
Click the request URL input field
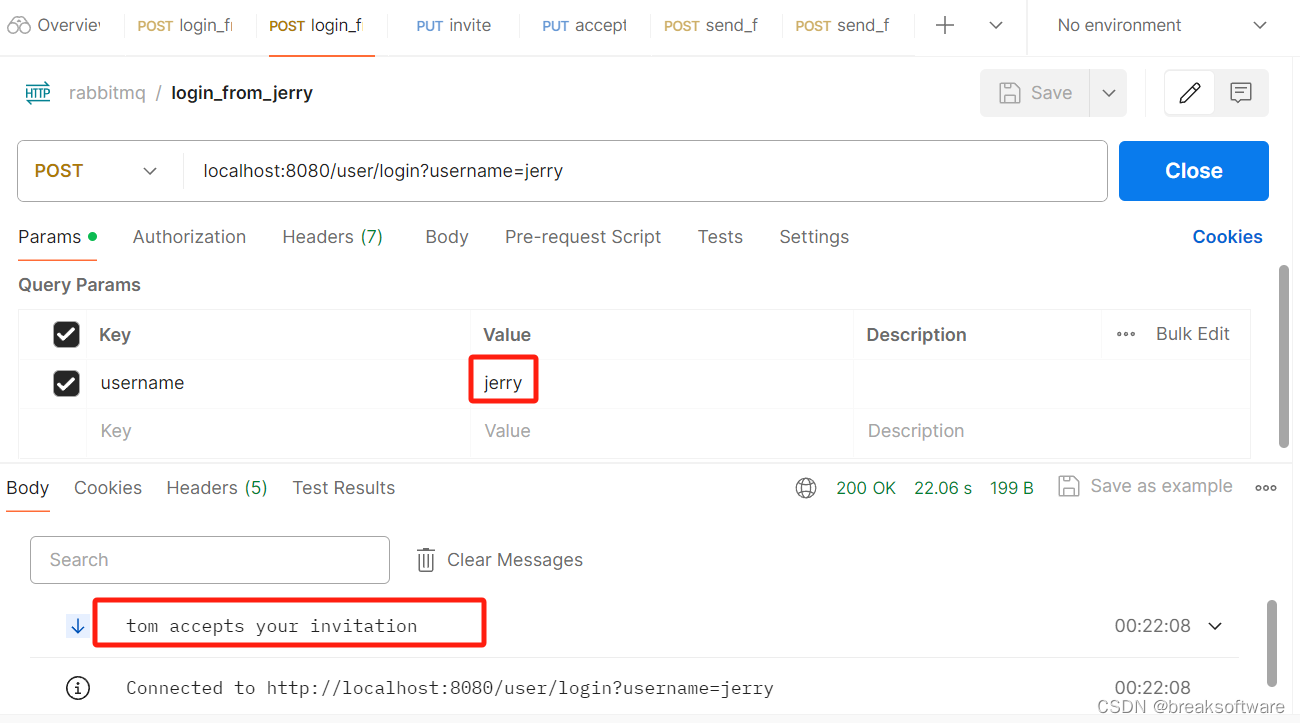pyautogui.click(x=643, y=171)
